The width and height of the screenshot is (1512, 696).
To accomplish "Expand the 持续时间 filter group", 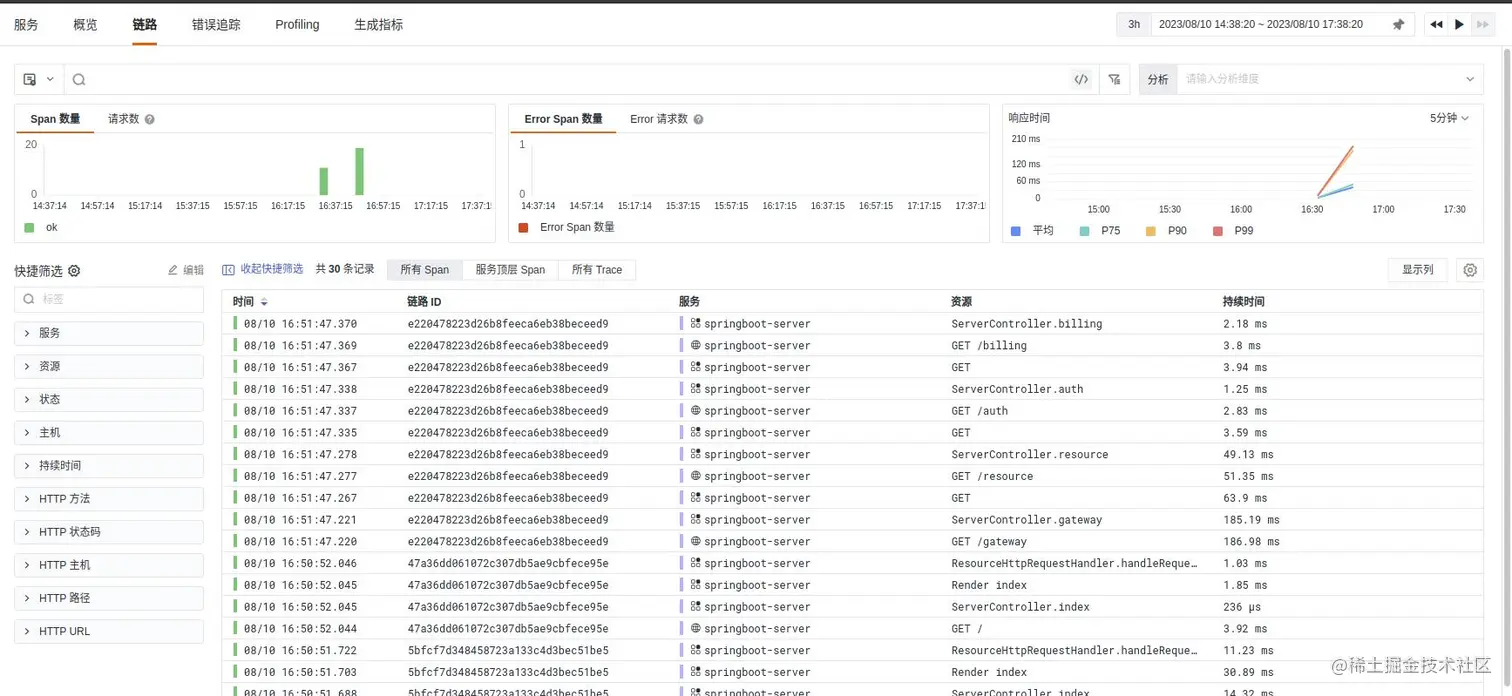I will (109, 465).
